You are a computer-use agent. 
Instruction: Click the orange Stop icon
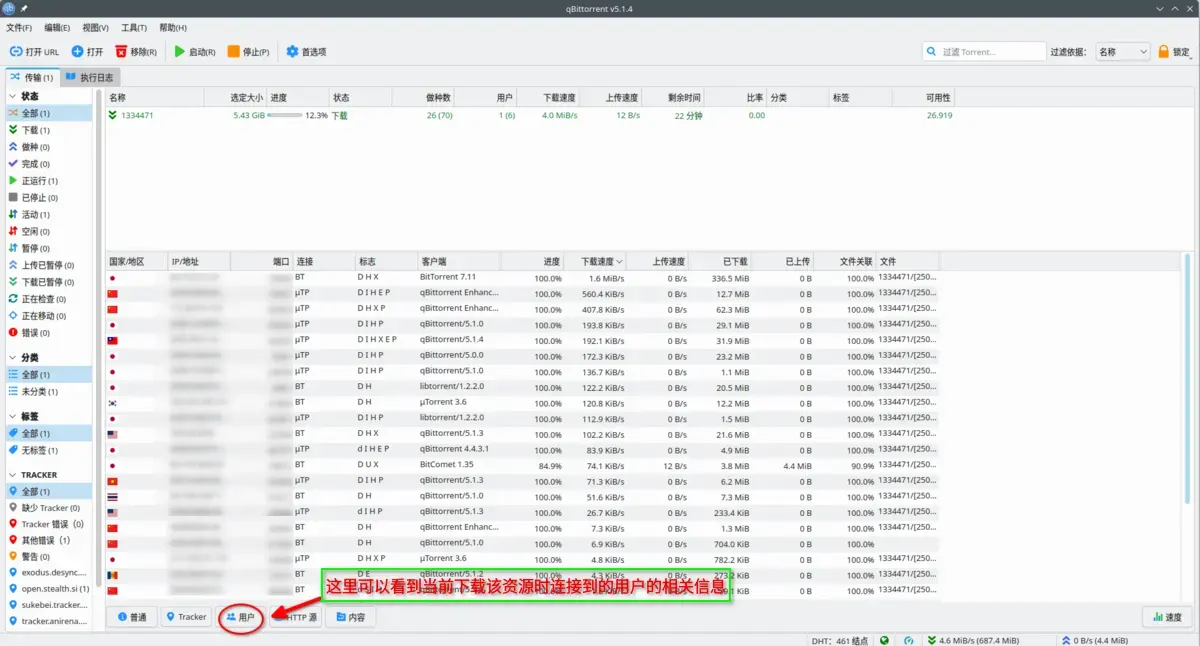(x=233, y=51)
